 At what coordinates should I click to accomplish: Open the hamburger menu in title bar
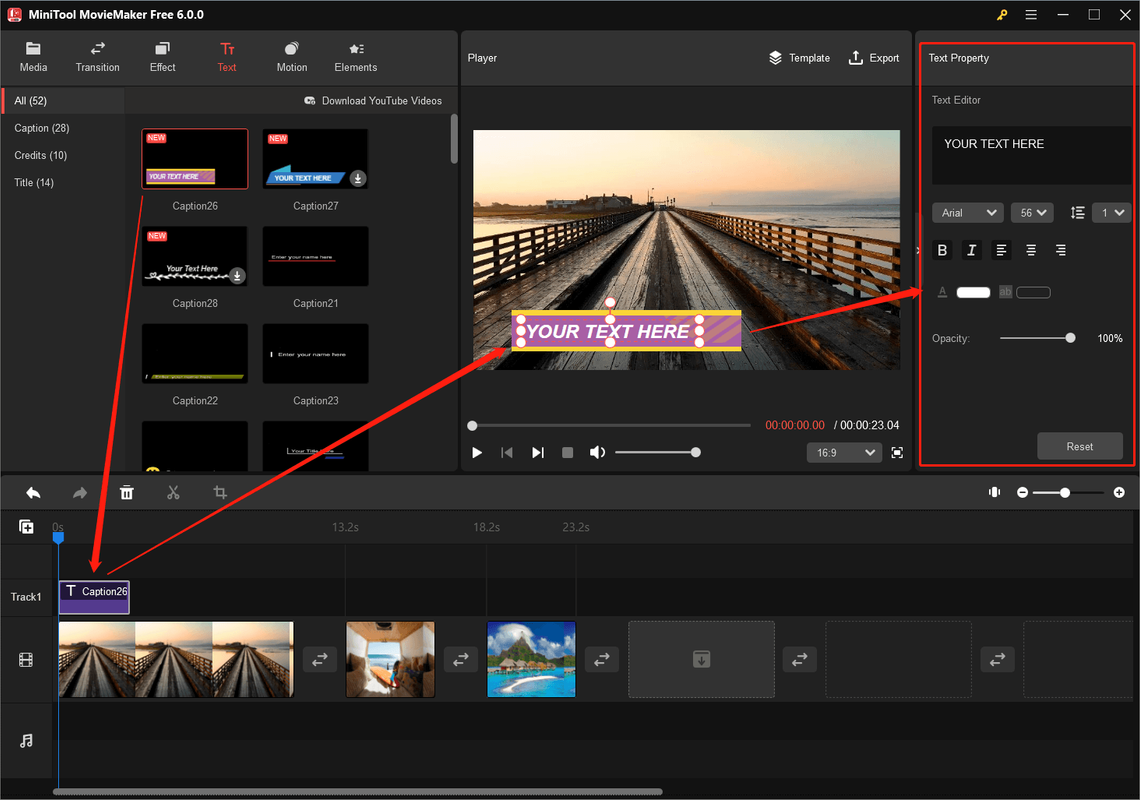[1031, 15]
